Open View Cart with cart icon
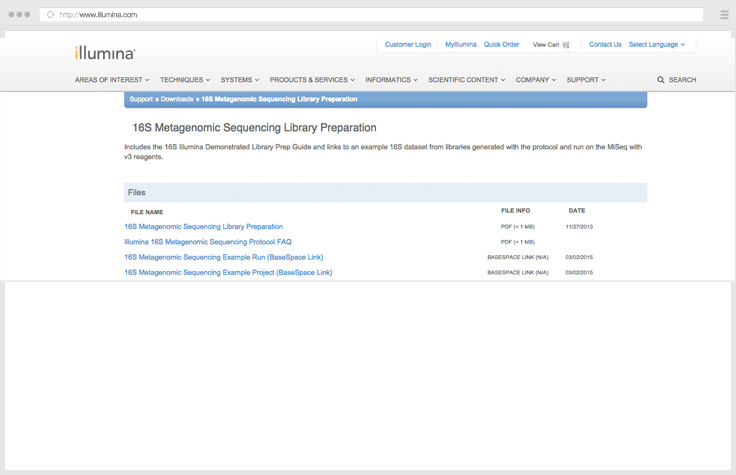 point(551,45)
